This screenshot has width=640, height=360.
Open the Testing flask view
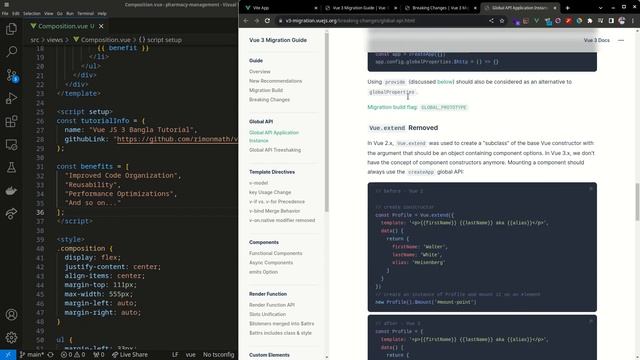11,167
